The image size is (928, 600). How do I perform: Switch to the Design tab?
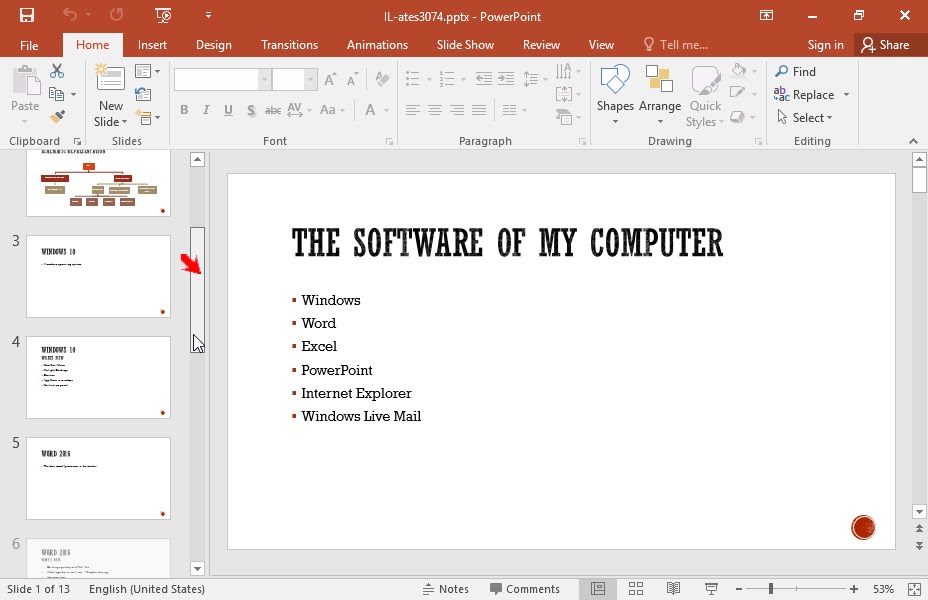pos(214,45)
